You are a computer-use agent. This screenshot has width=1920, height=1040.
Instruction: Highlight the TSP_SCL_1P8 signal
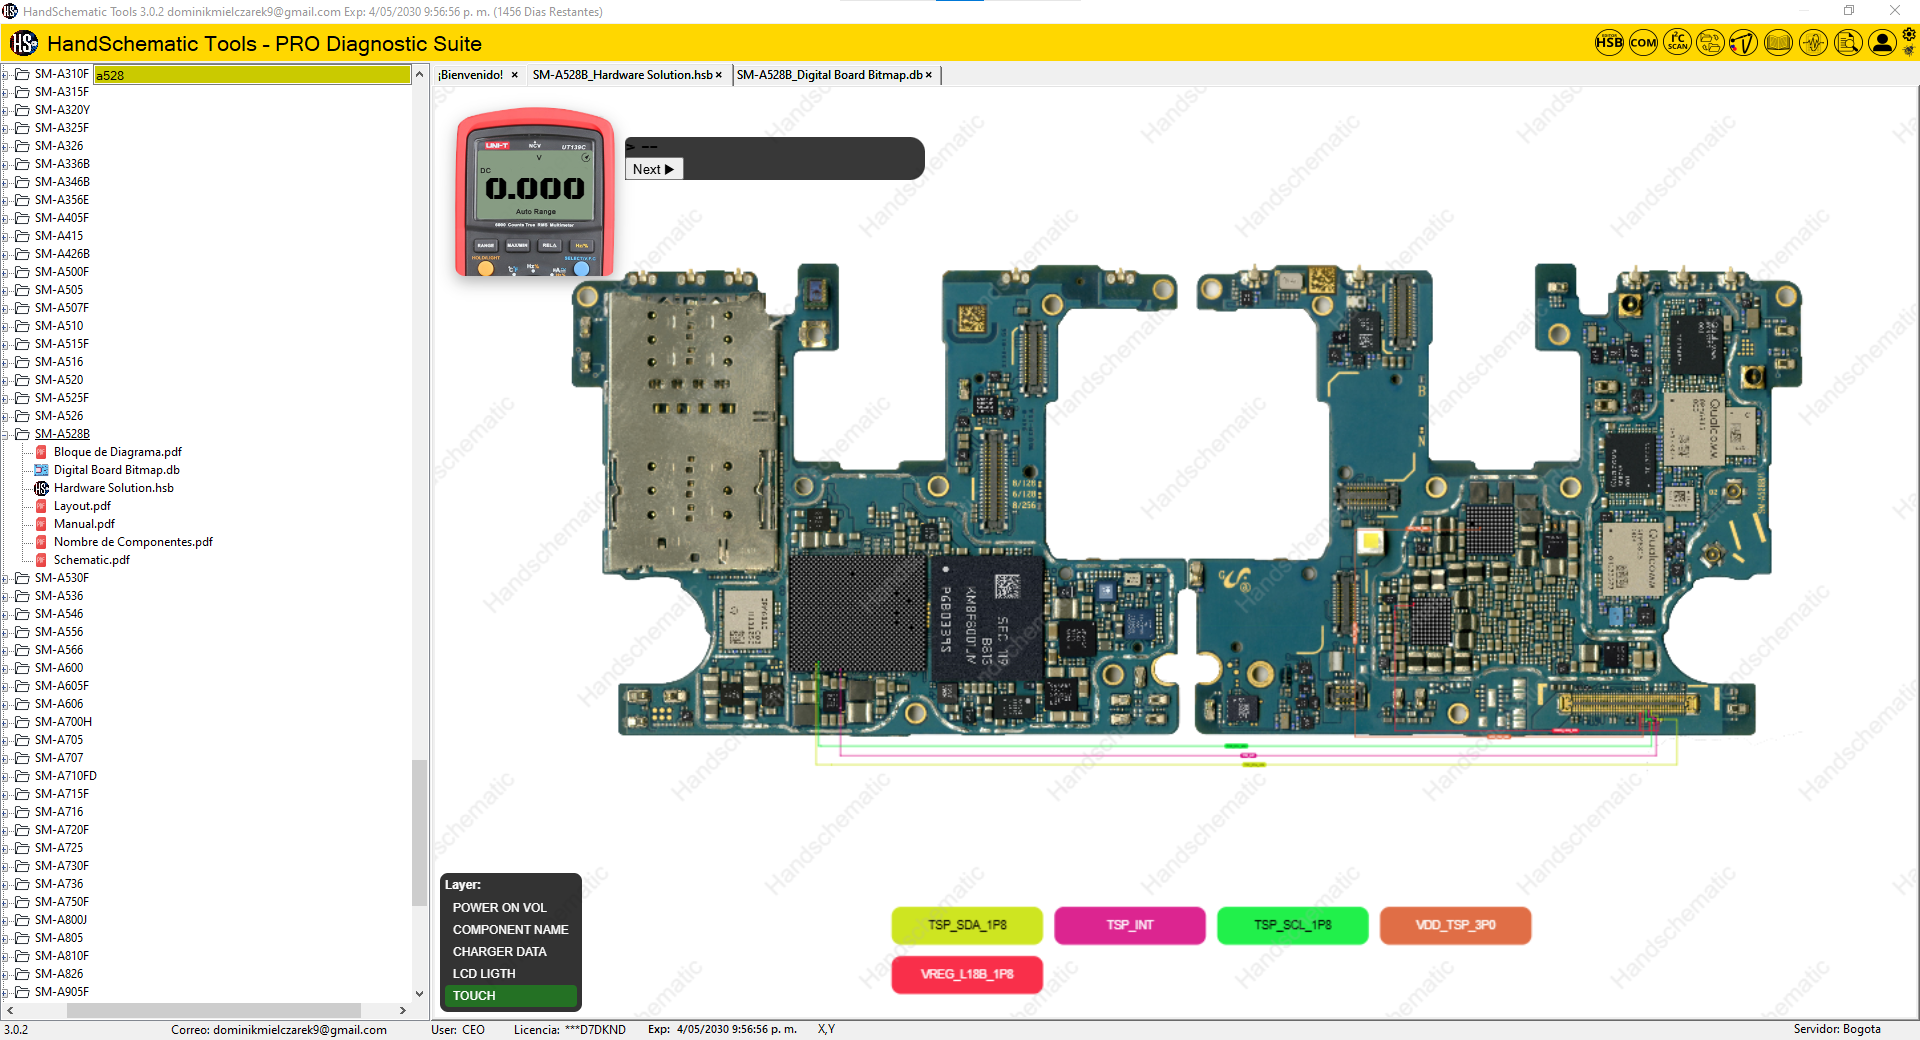[1293, 925]
